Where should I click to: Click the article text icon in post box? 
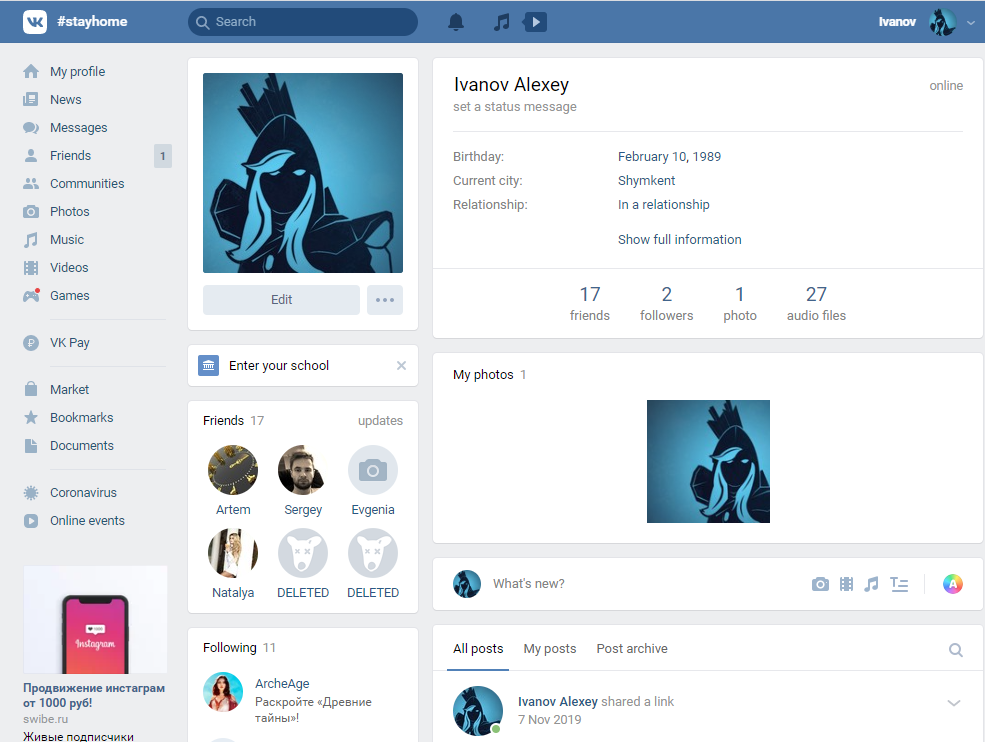click(899, 584)
